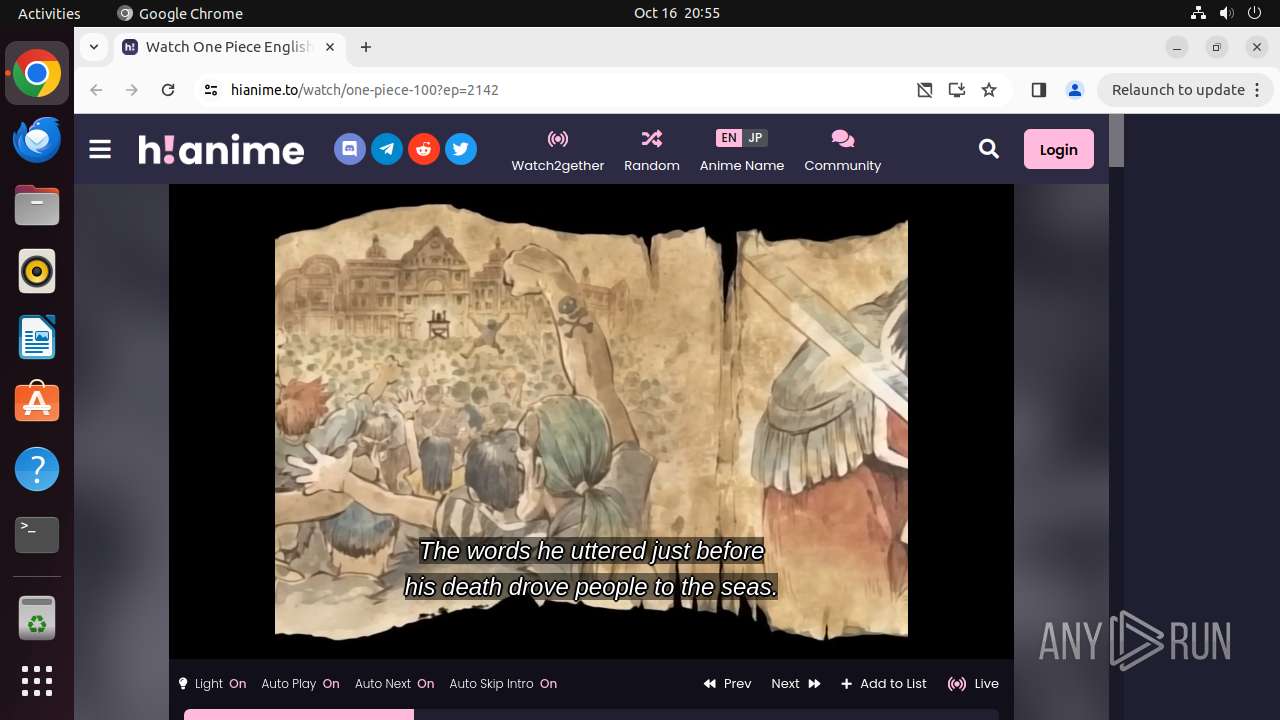The height and width of the screenshot is (720, 1280).
Task: Skip to the Next episode
Action: pyautogui.click(x=796, y=684)
